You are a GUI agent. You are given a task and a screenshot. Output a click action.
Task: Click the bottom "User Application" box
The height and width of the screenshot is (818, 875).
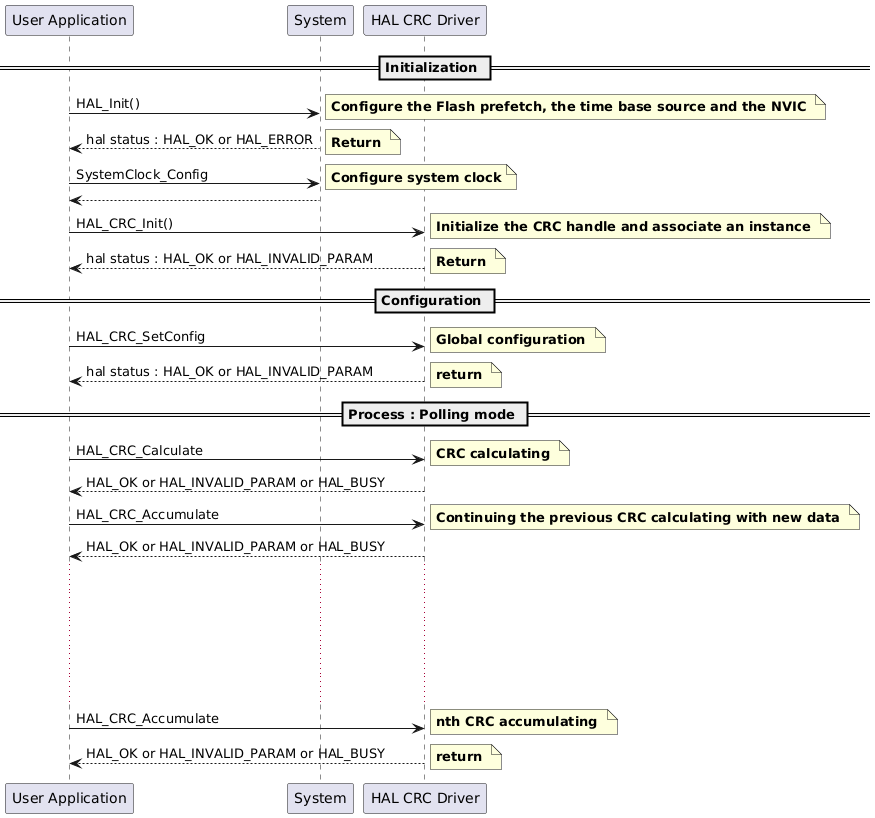pos(68,798)
